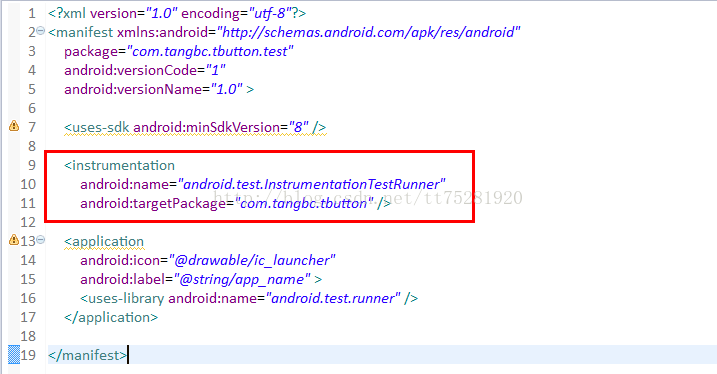Click the opening manifest tag name on line 2
This screenshot has width=717, height=374.
coord(80,32)
